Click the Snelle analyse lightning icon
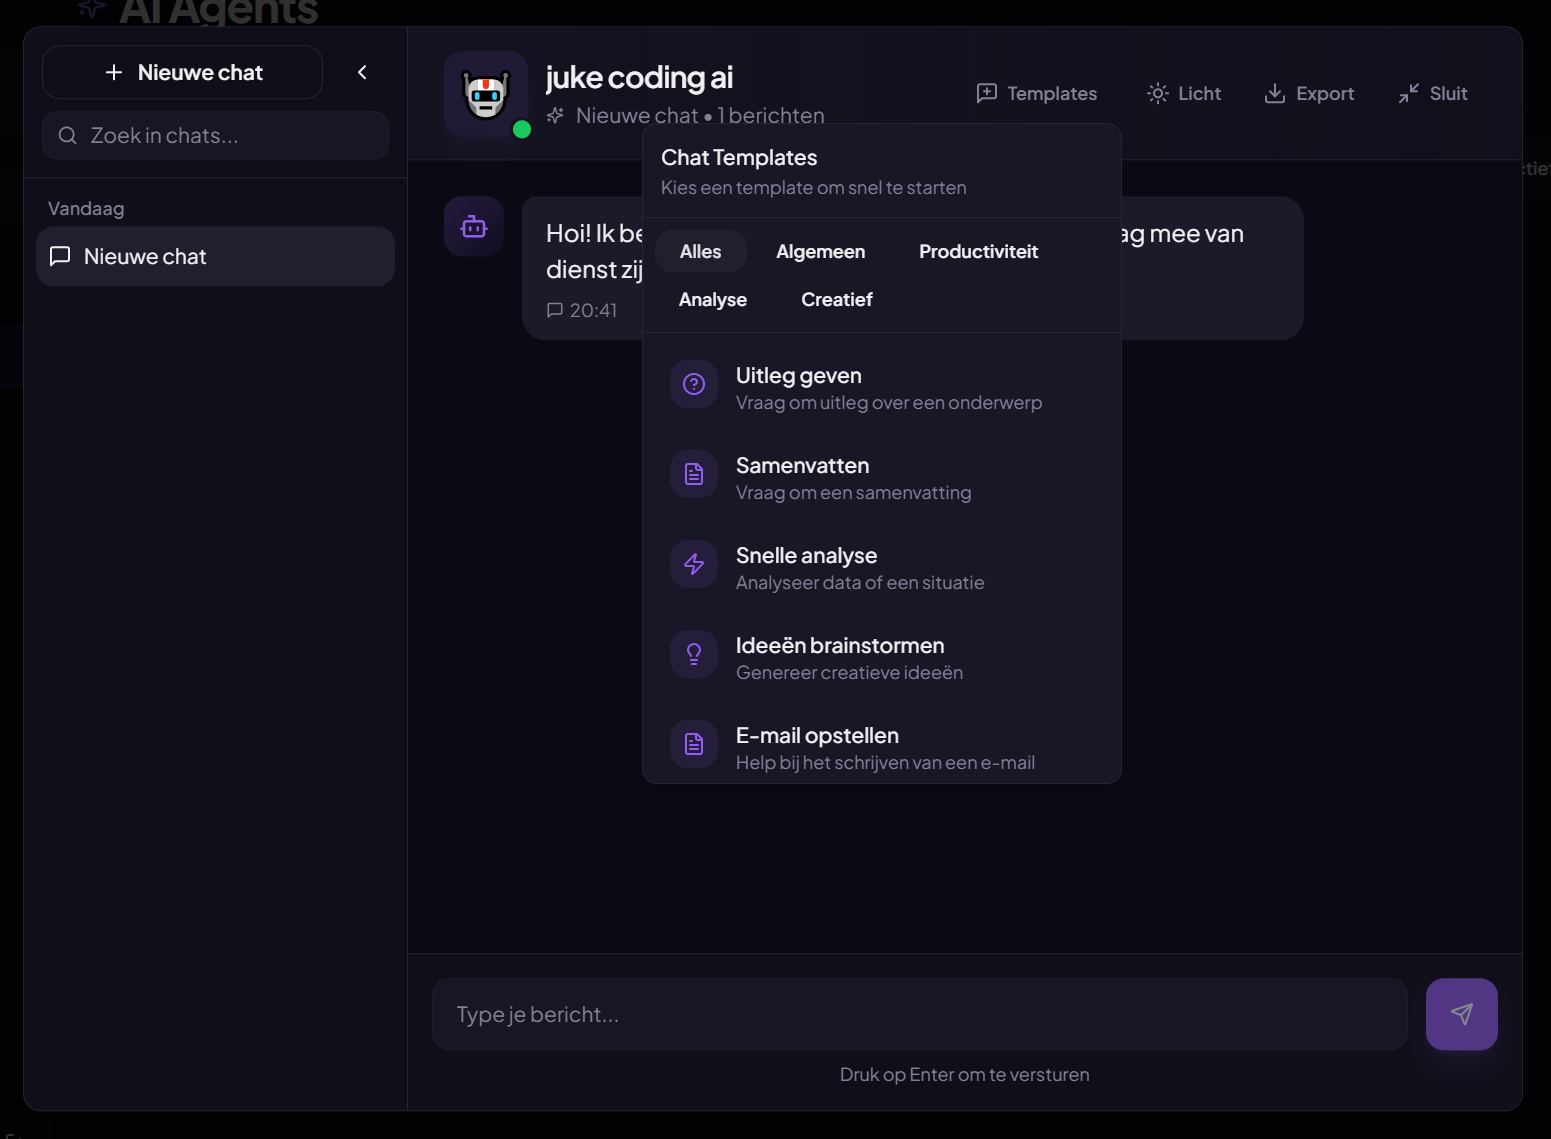 pyautogui.click(x=693, y=564)
